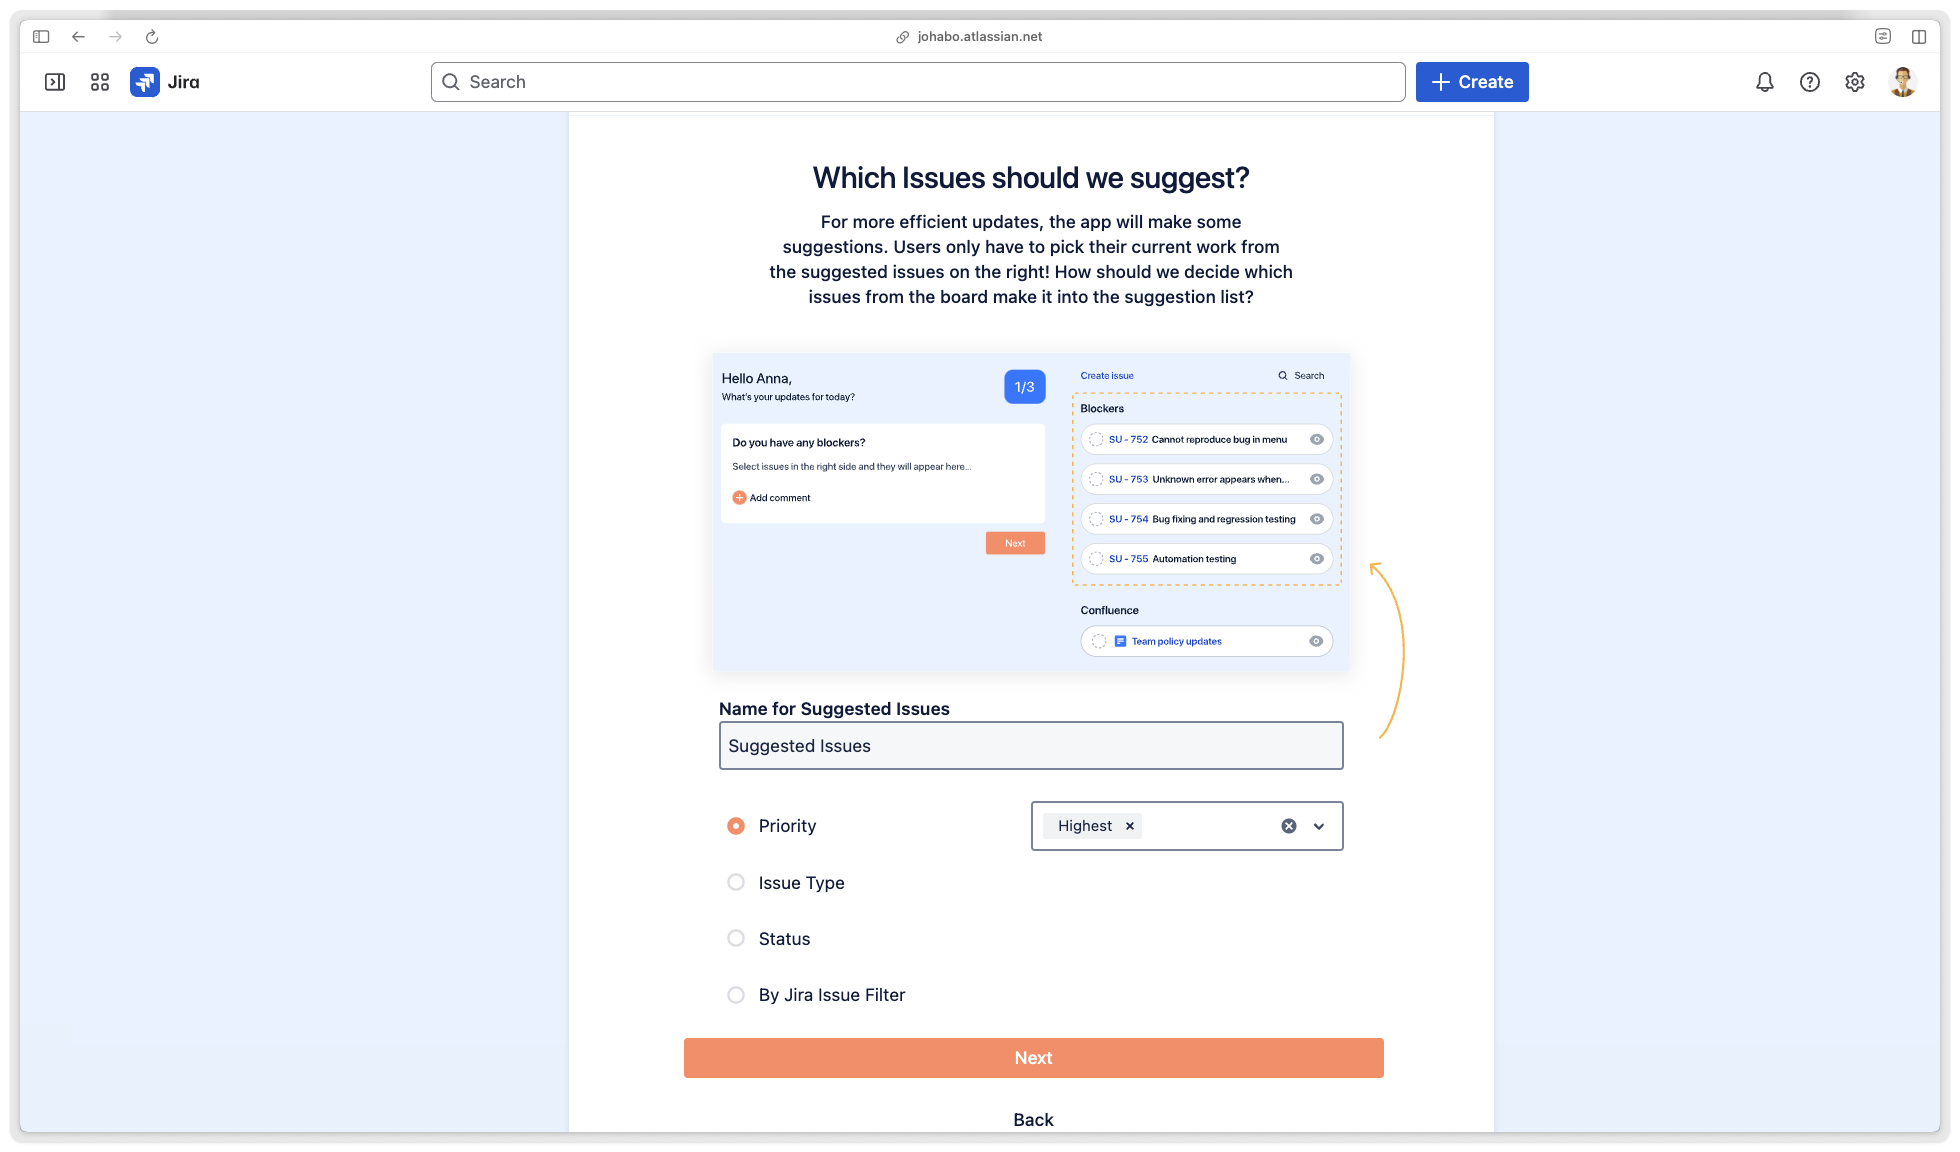Screen dimensions: 1960x1152
Task: Click the orange Next button
Action: [x=1033, y=1058]
